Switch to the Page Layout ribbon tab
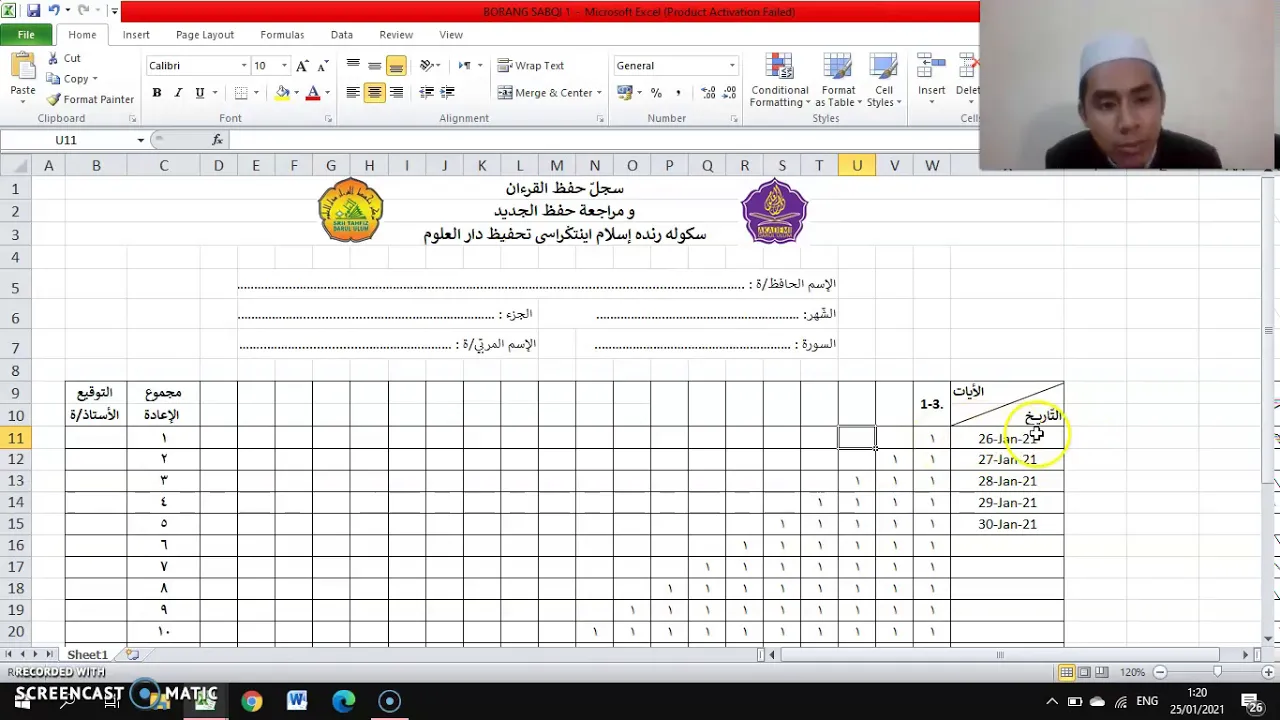The height and width of the screenshot is (720, 1280). [x=205, y=34]
